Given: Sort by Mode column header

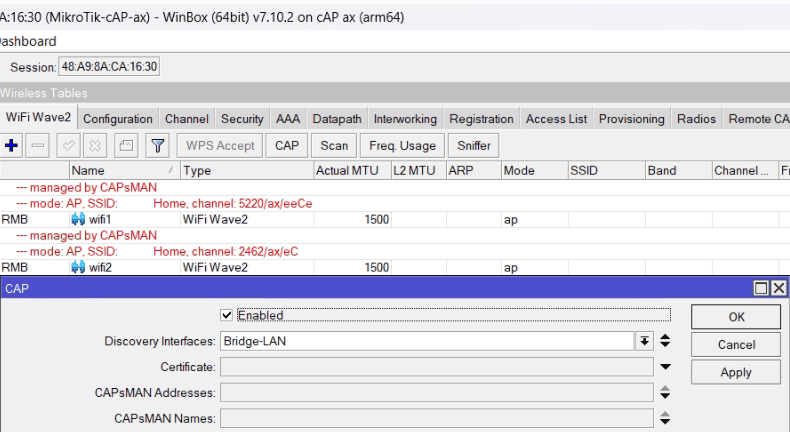Looking at the screenshot, I should (535, 170).
